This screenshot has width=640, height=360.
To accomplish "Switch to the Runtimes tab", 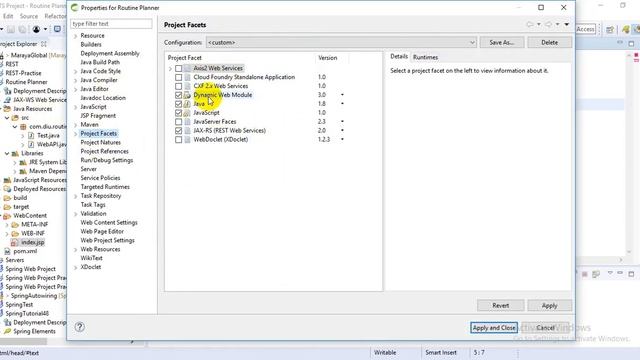I will click(425, 58).
